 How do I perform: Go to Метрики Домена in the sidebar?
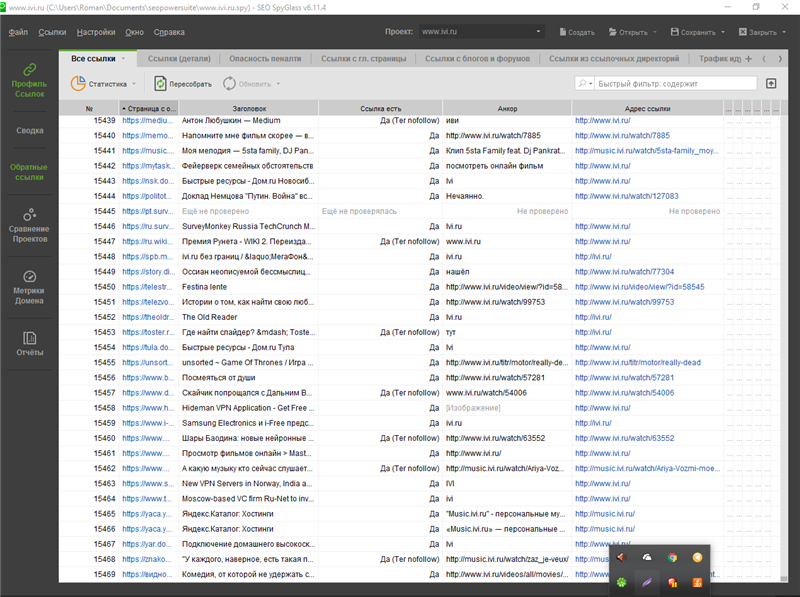tap(29, 288)
